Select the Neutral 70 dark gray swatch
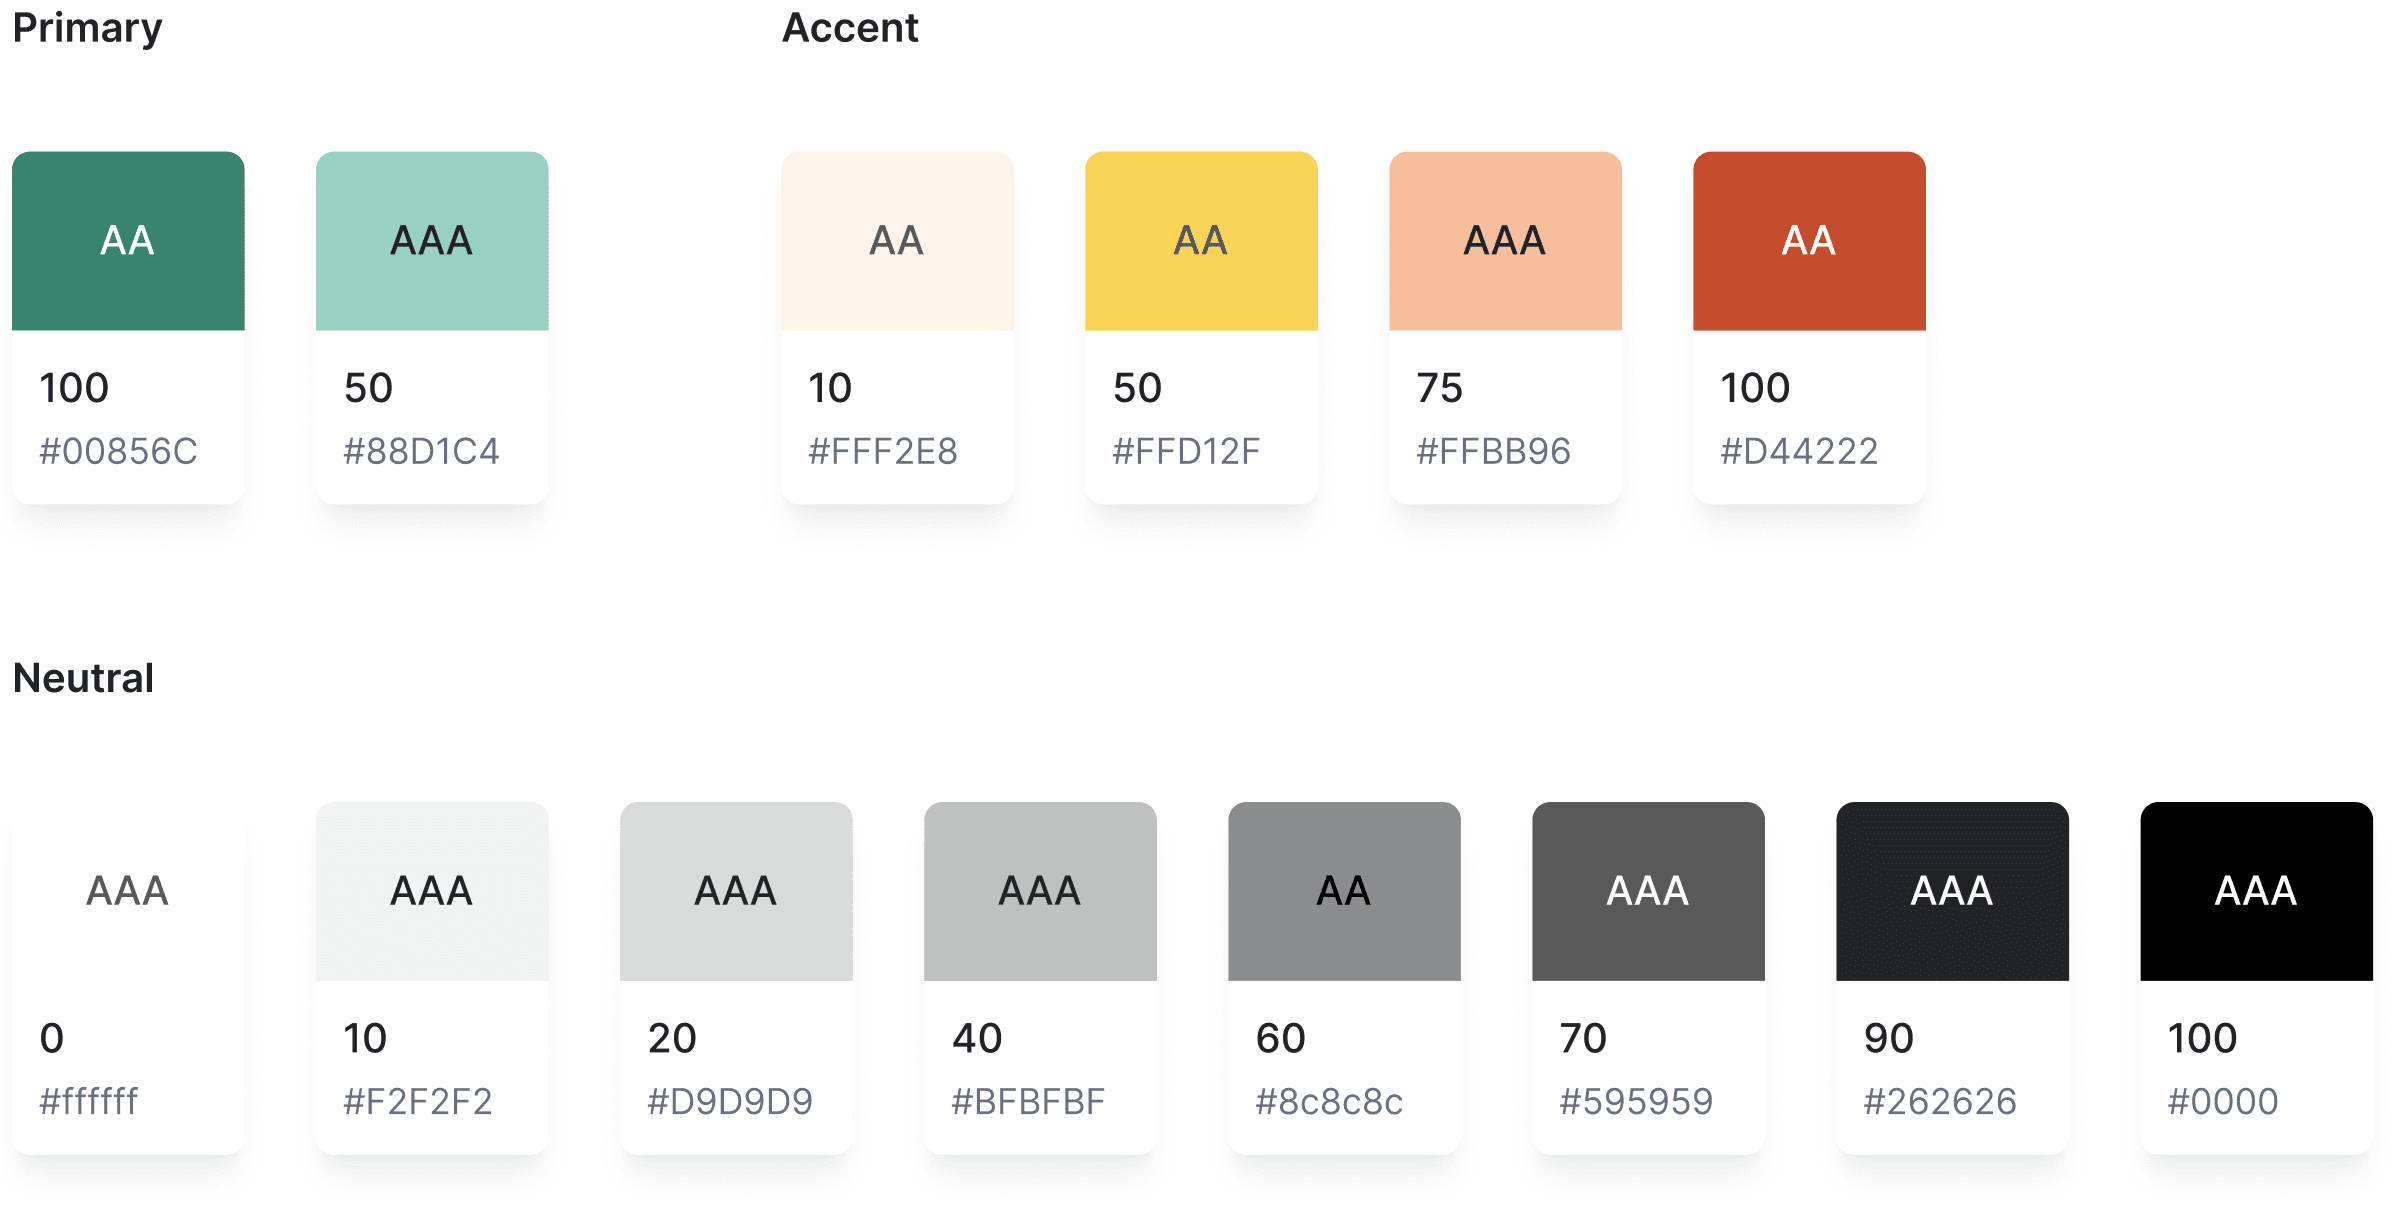Viewport: 2400px width, 1230px height. [1648, 891]
